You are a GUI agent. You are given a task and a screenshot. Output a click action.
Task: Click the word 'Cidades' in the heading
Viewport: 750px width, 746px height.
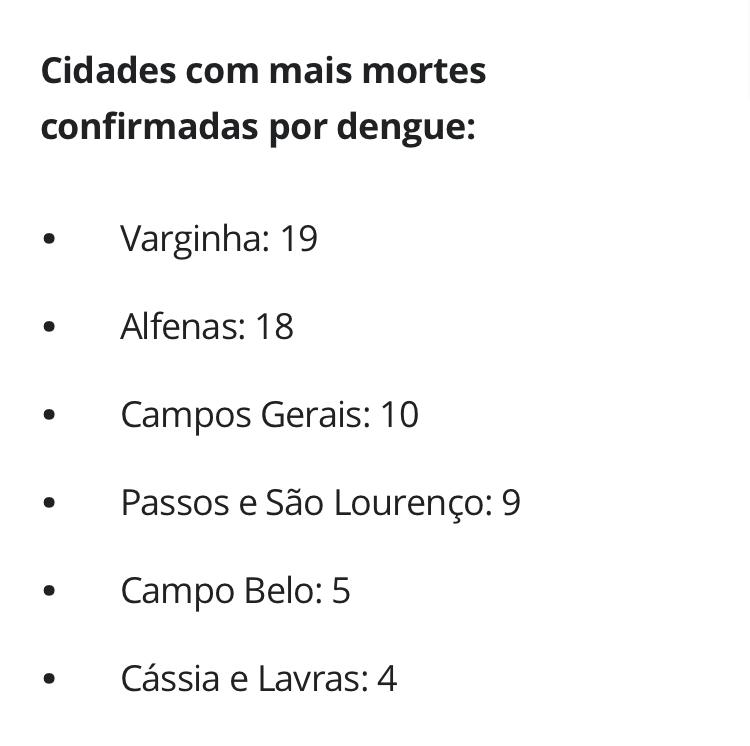109,71
